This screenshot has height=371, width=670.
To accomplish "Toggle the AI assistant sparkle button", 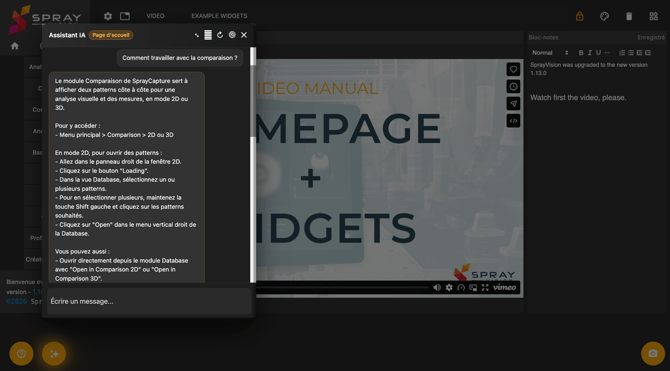I will click(x=54, y=353).
